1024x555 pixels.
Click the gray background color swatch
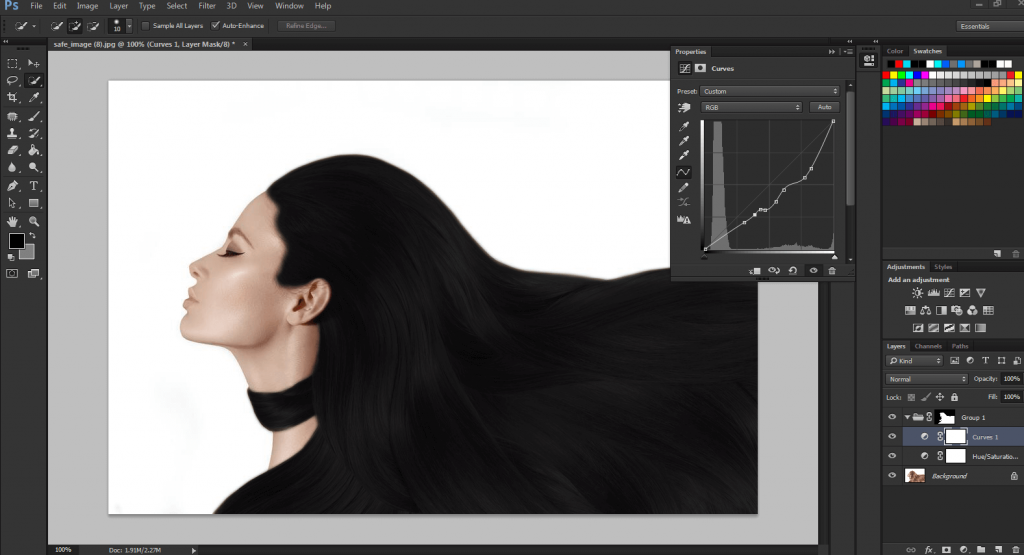coord(29,253)
